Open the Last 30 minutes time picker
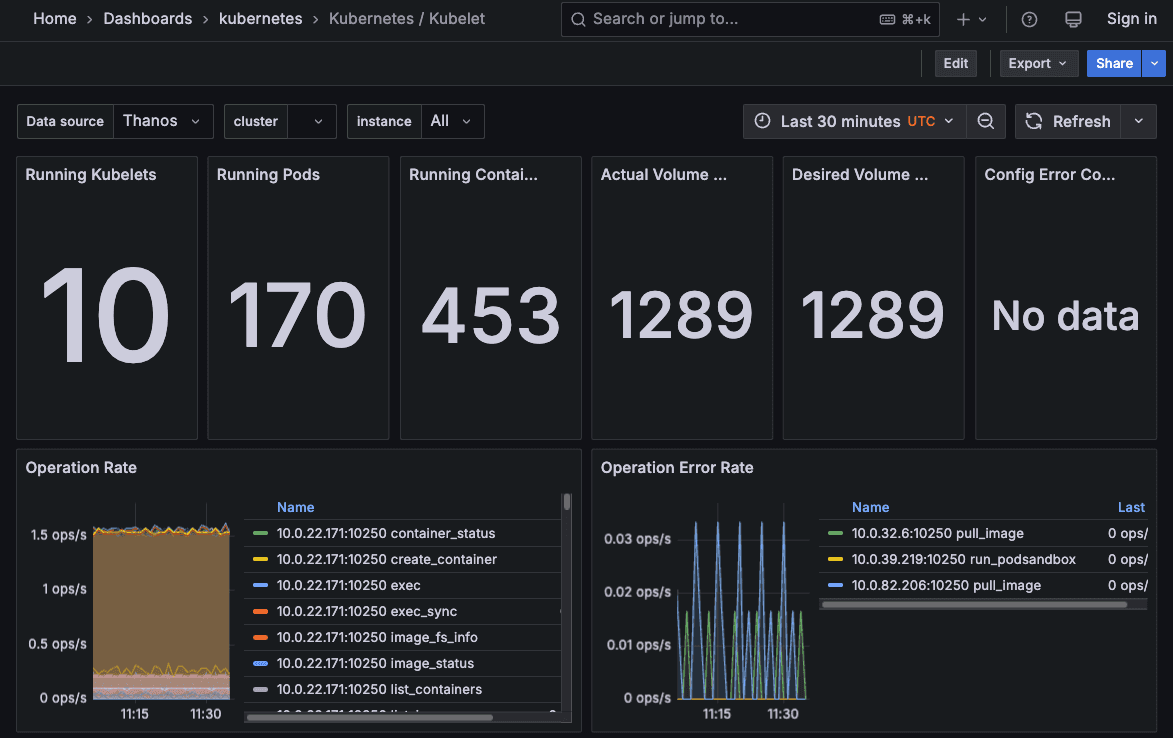The width and height of the screenshot is (1173, 738). [x=854, y=121]
